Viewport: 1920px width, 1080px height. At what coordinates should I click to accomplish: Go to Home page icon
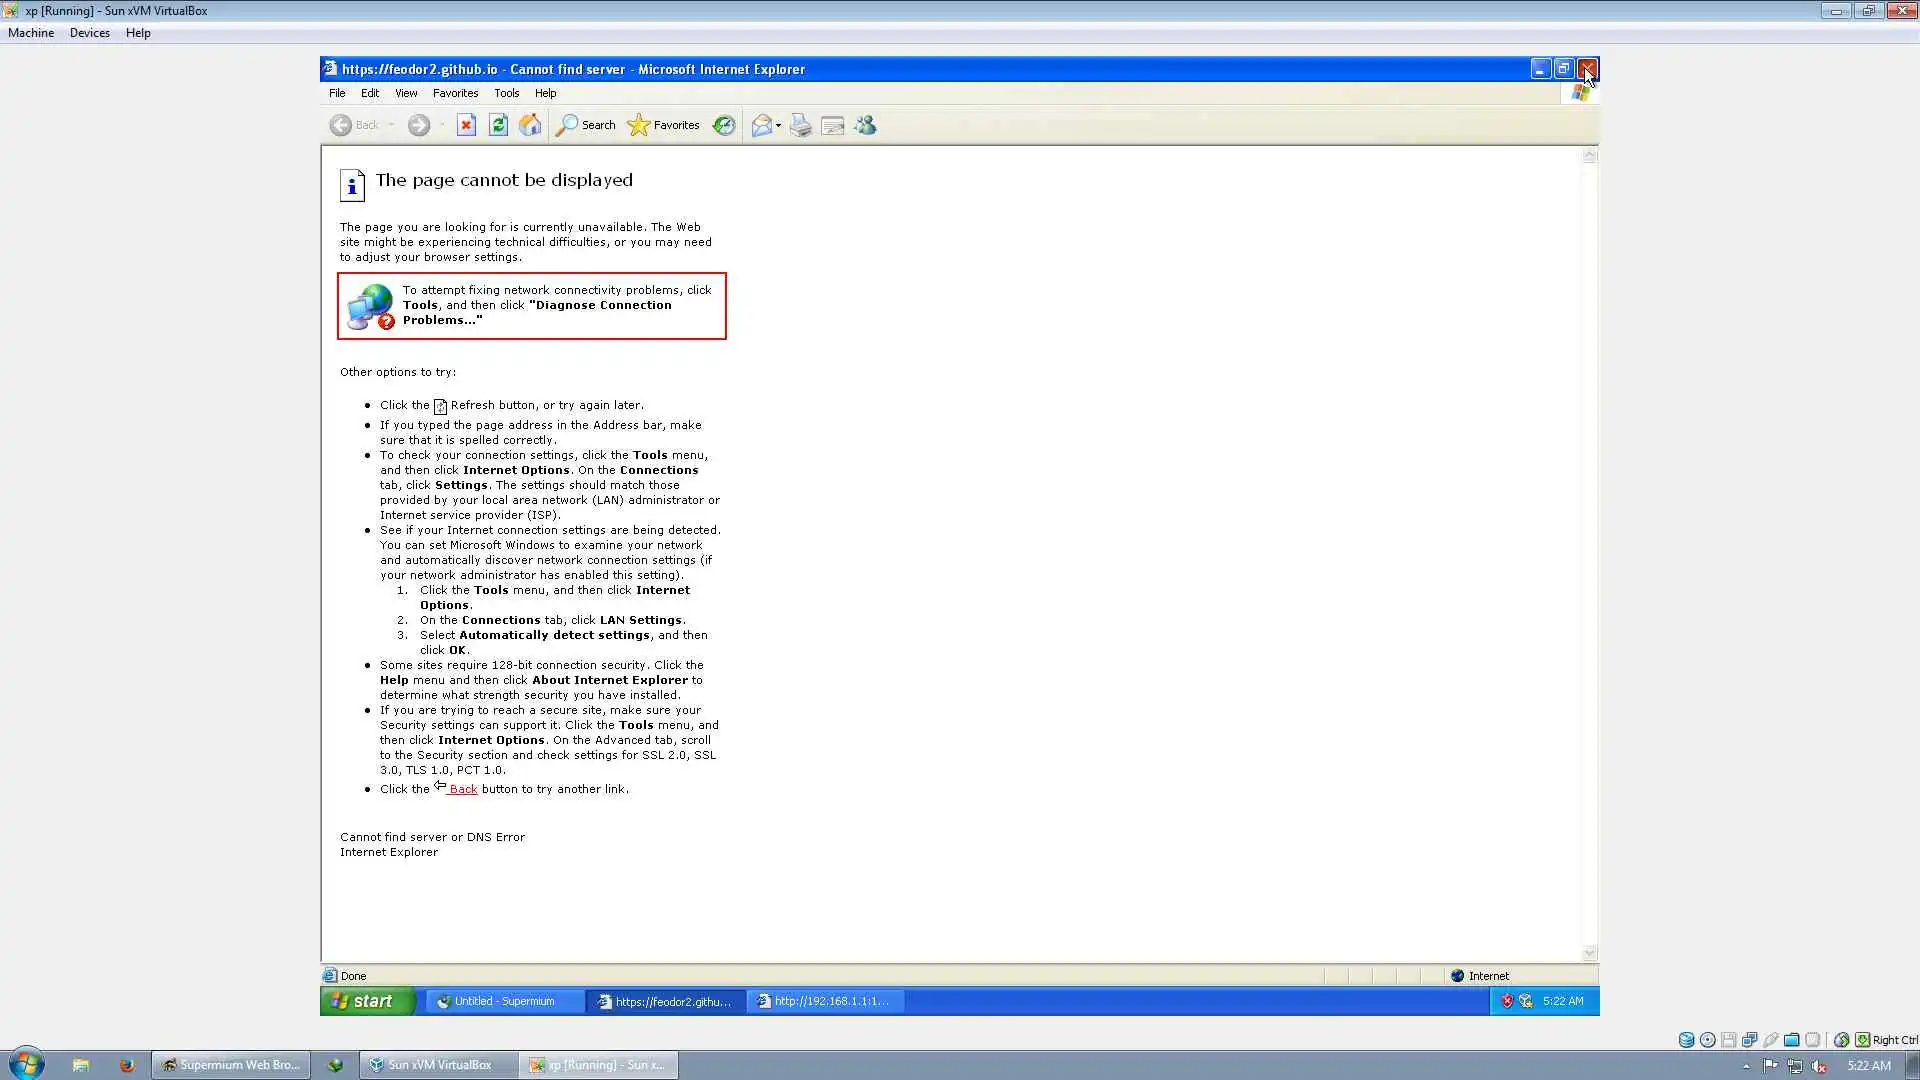tap(530, 125)
